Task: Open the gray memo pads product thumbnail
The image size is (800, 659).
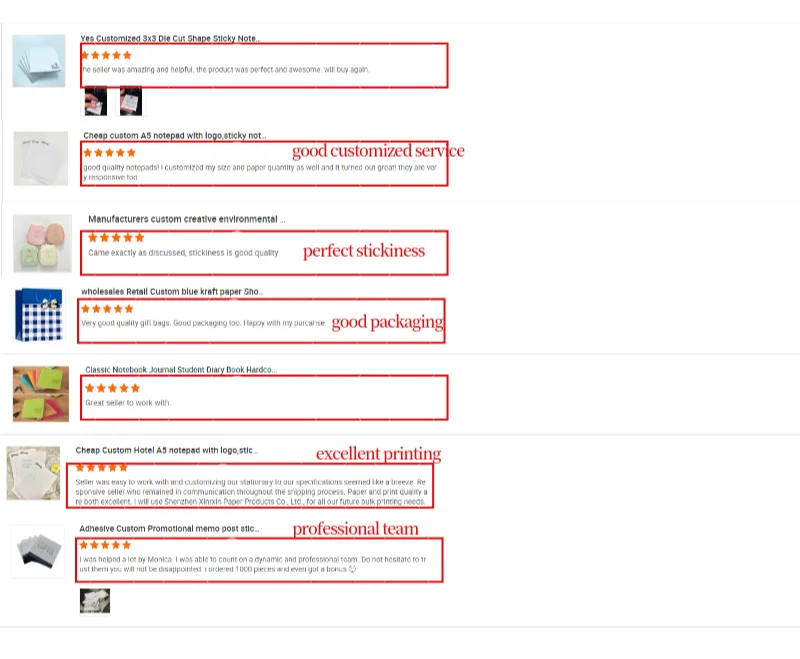Action: (38, 551)
